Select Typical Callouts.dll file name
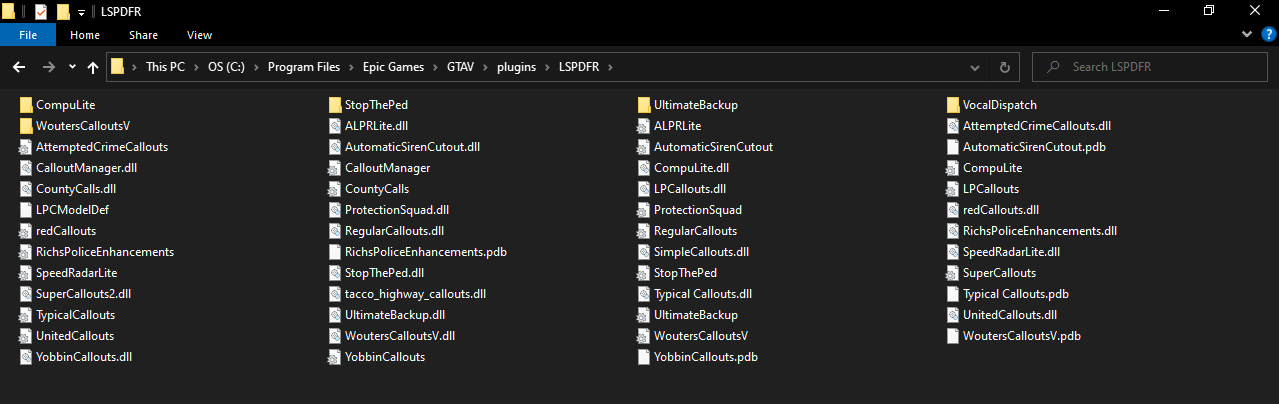Image resolution: width=1279 pixels, height=404 pixels. [x=703, y=294]
